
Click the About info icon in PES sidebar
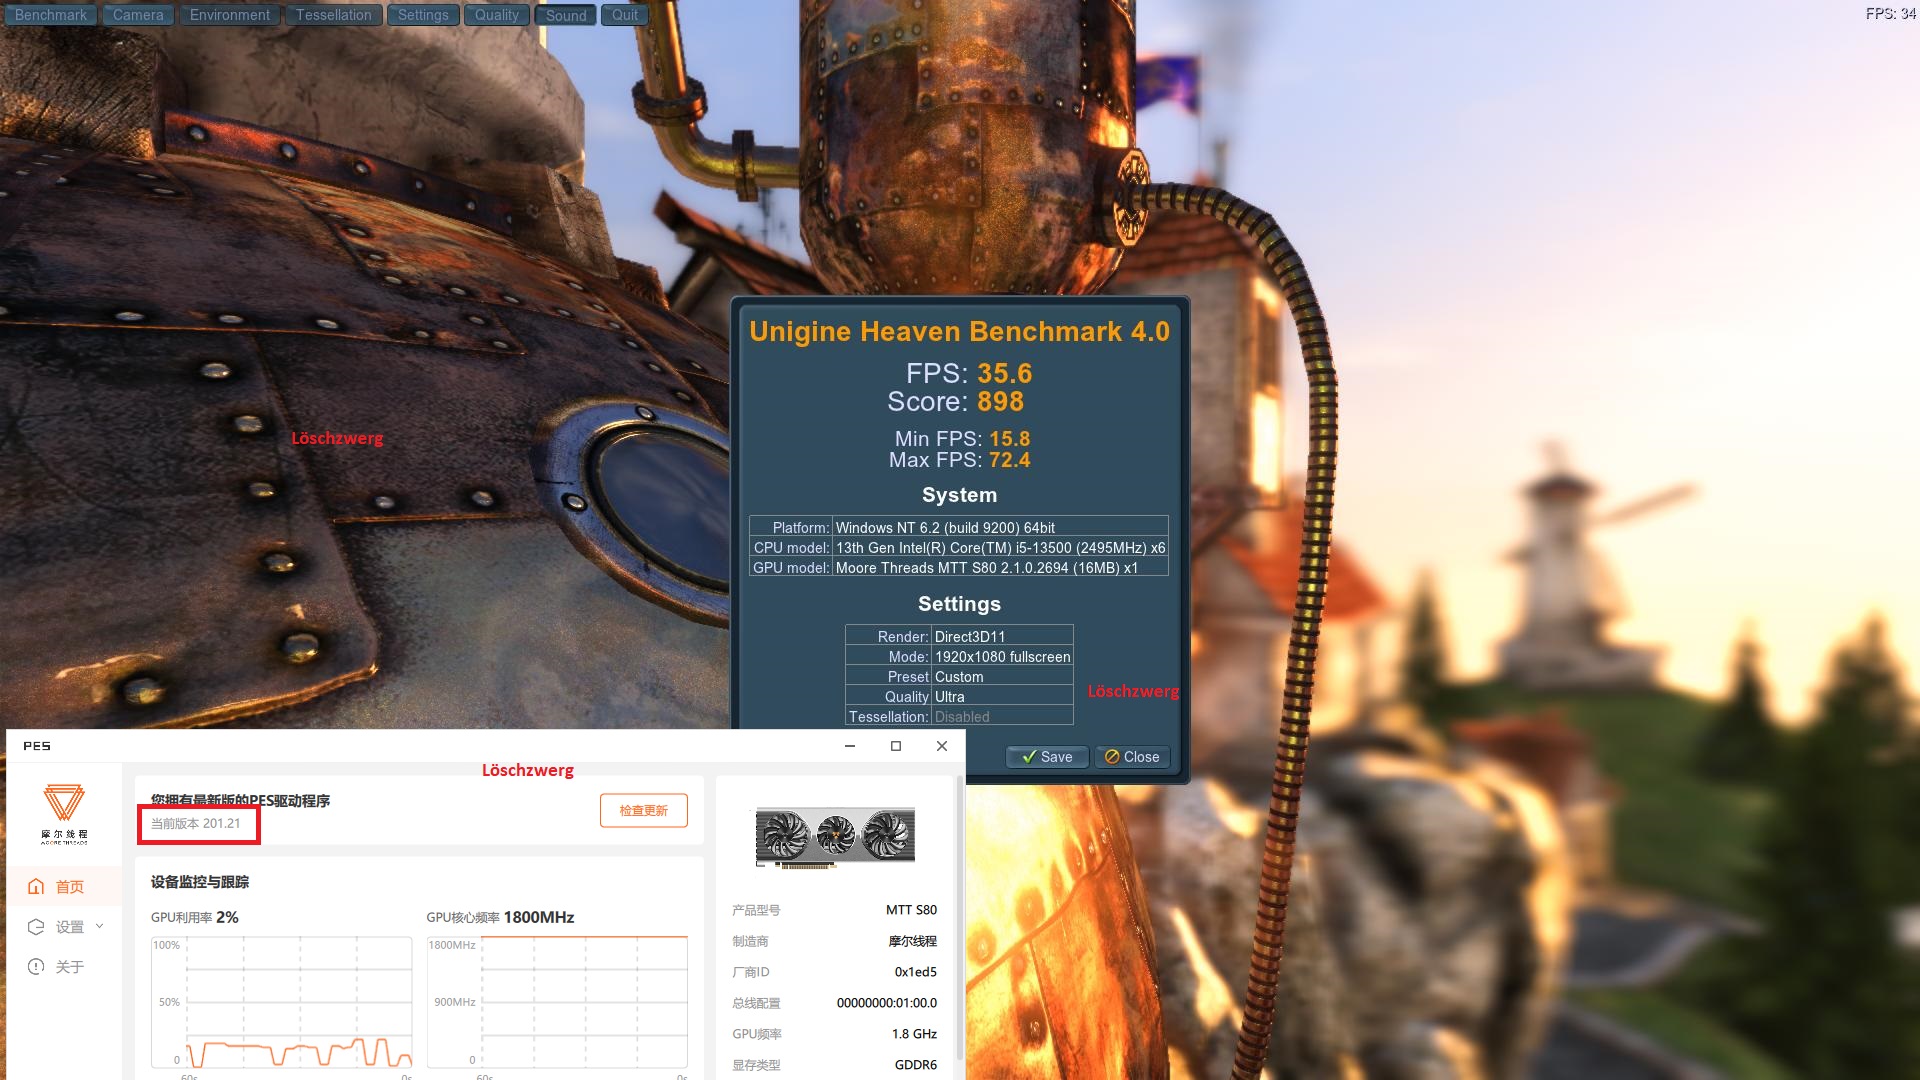coord(36,967)
